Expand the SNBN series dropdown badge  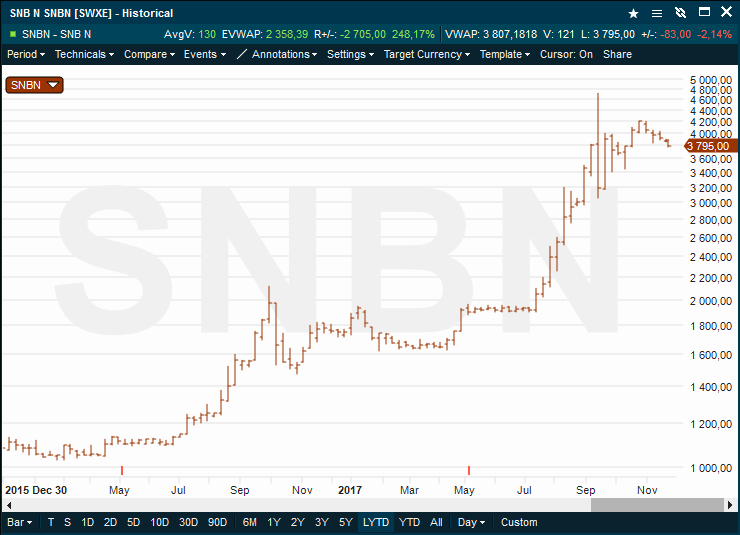[34, 85]
